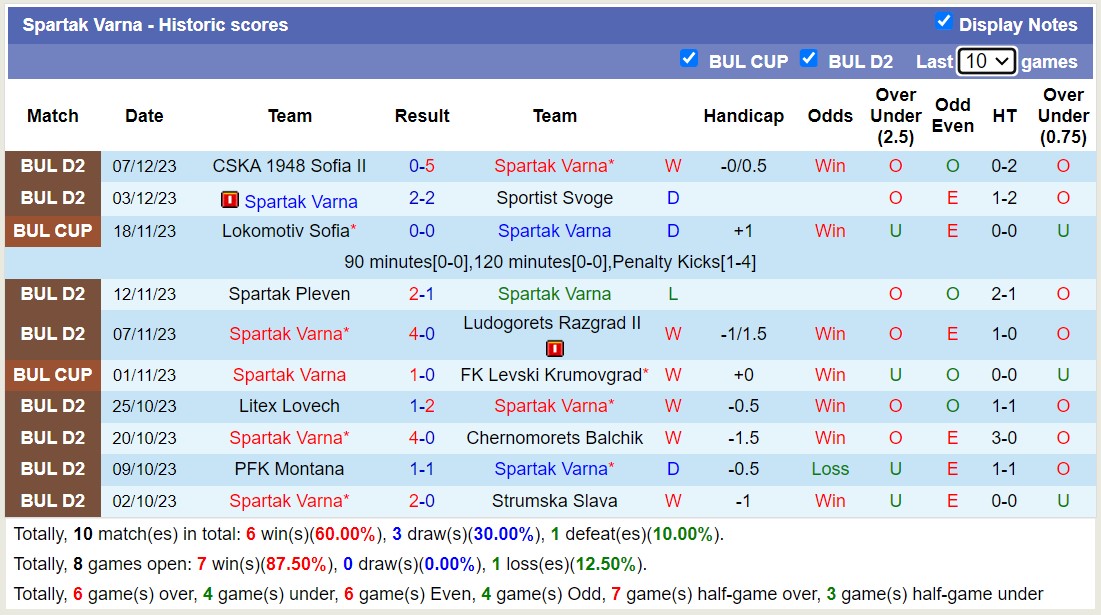The height and width of the screenshot is (615, 1101).
Task: Click the PFK Montana team name
Action: pyautogui.click(x=289, y=469)
